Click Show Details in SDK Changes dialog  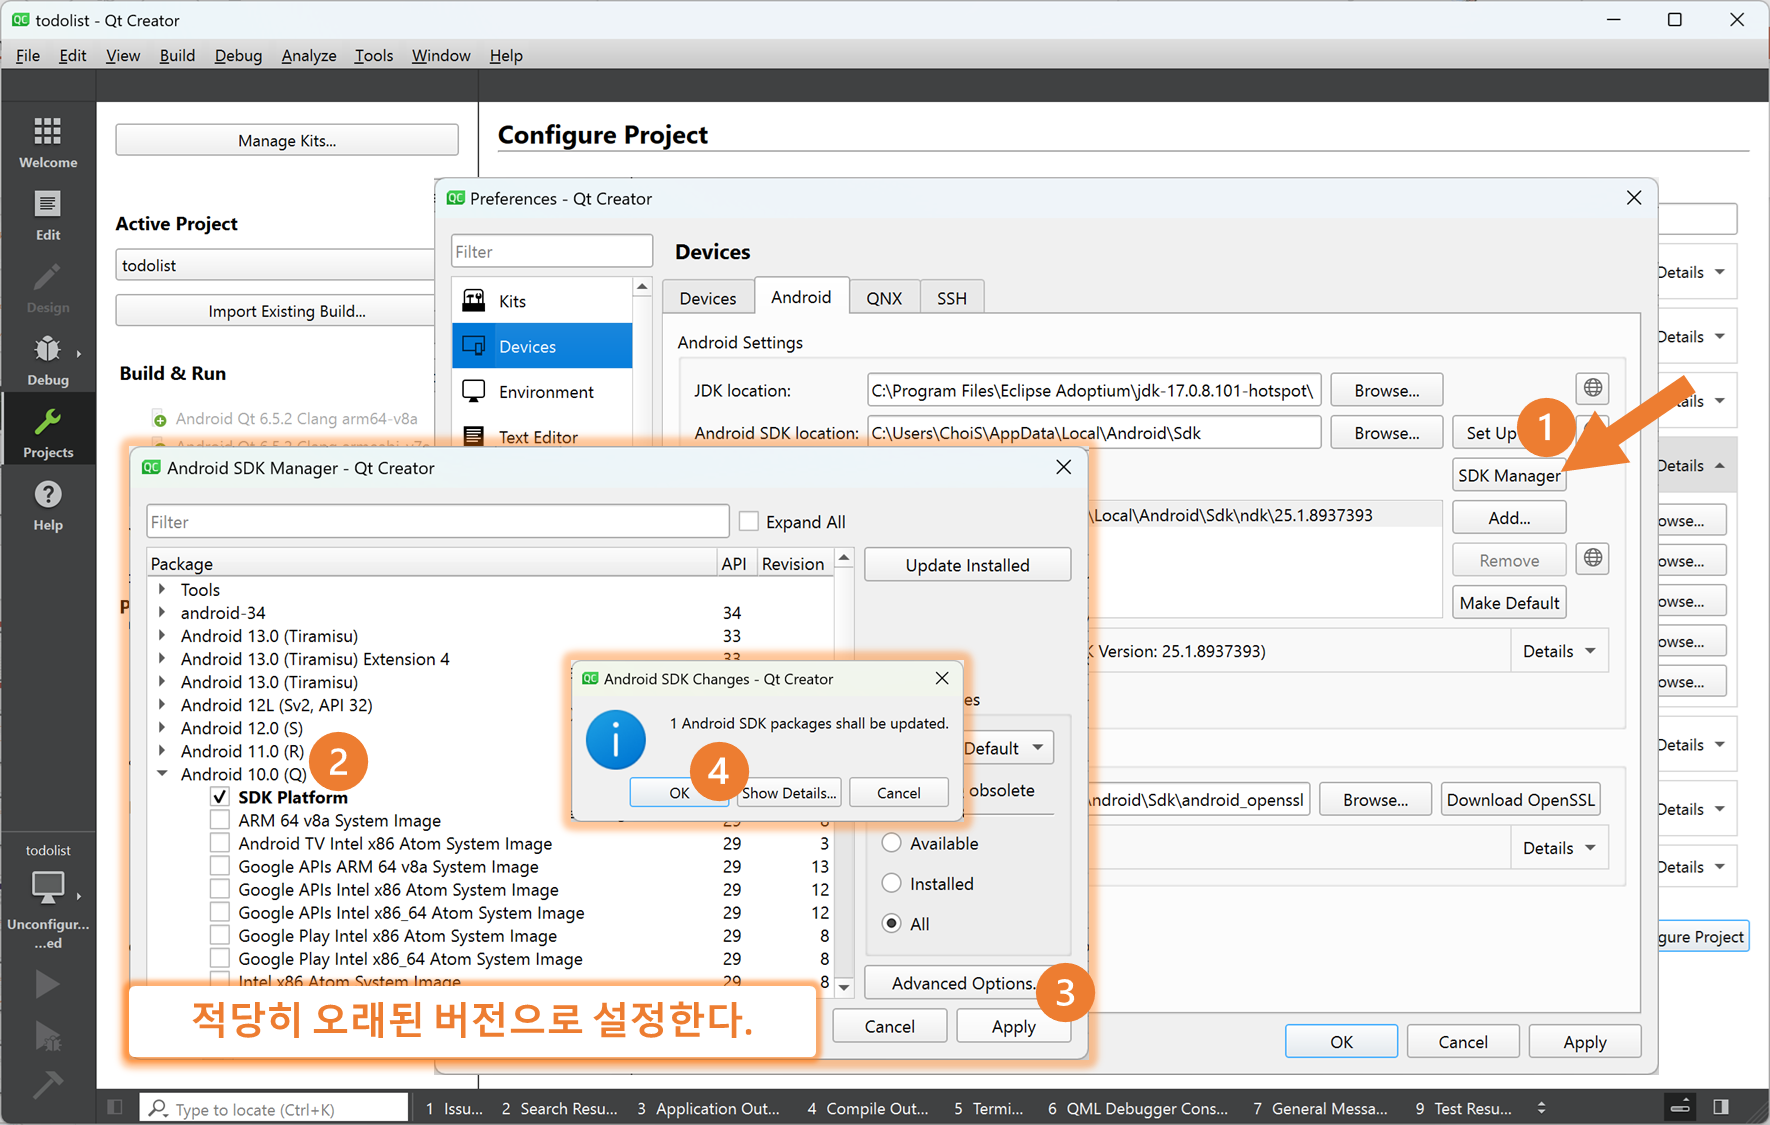click(x=789, y=792)
